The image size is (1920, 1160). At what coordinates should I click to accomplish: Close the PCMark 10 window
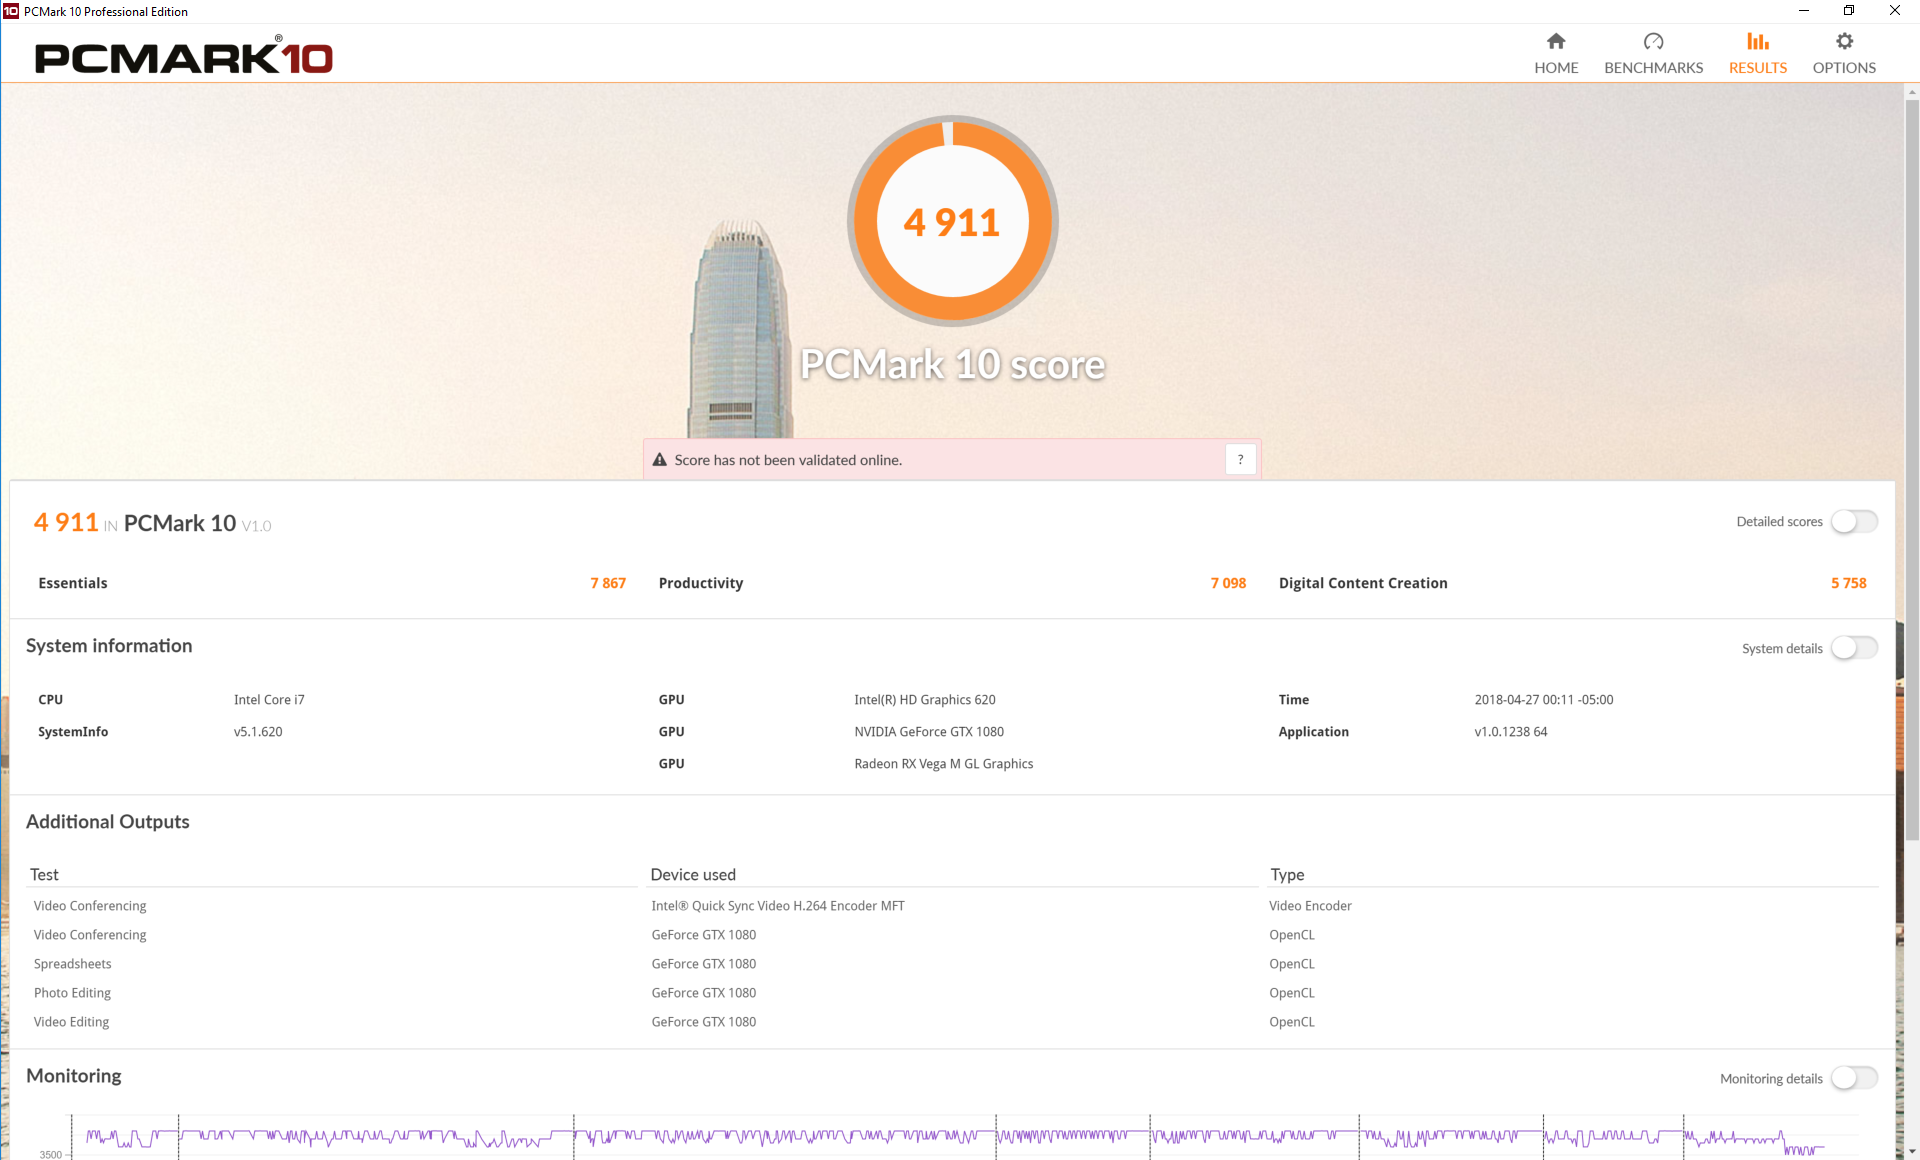point(1895,11)
